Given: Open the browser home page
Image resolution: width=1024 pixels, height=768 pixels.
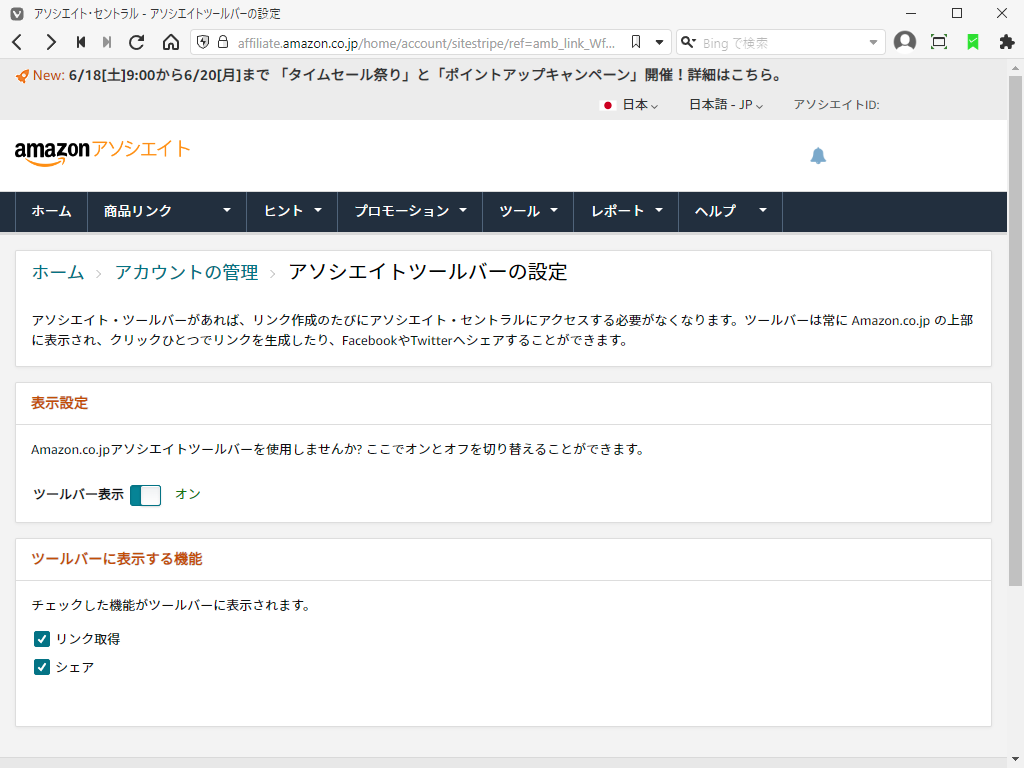Looking at the screenshot, I should [x=170, y=42].
